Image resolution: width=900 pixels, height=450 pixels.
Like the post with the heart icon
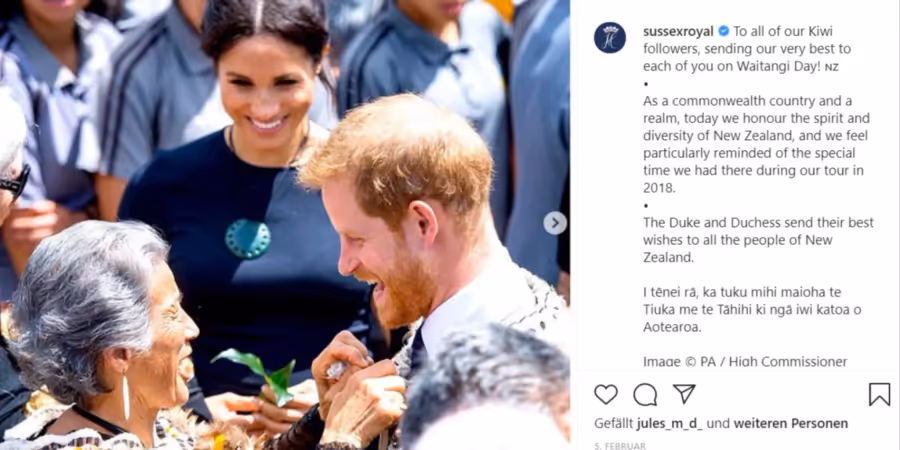tap(606, 394)
